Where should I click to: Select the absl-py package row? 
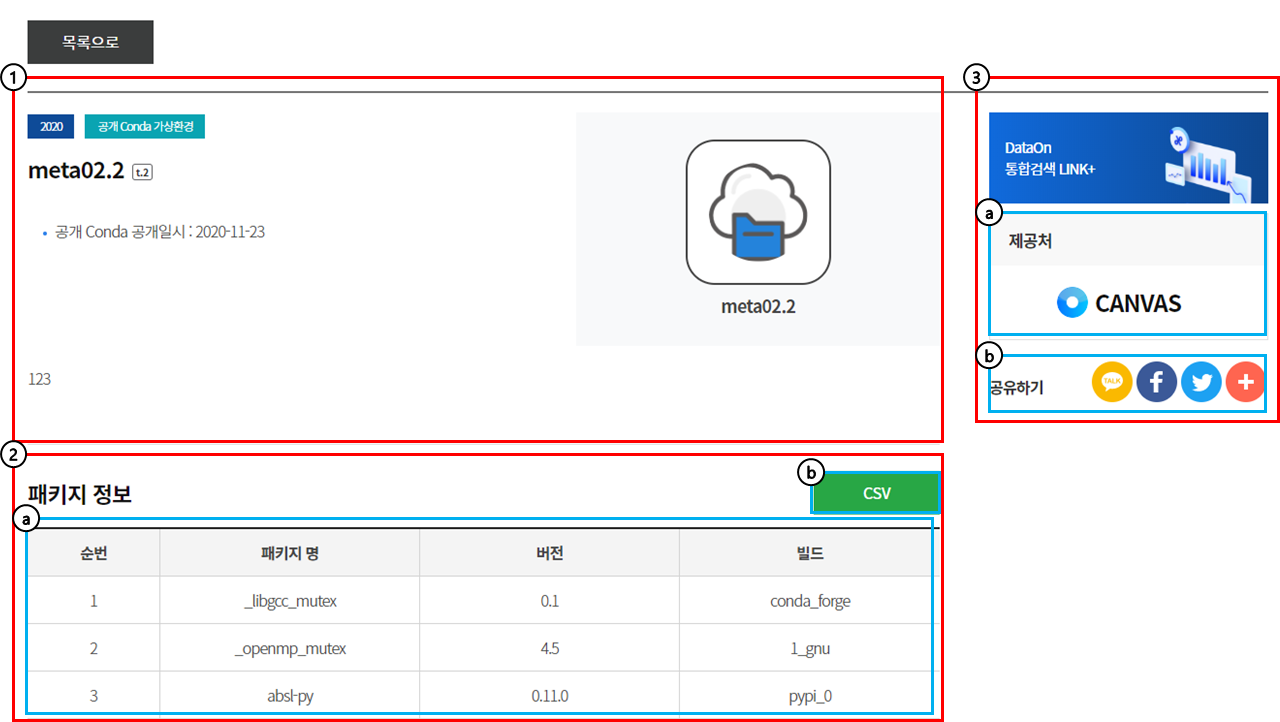click(289, 696)
